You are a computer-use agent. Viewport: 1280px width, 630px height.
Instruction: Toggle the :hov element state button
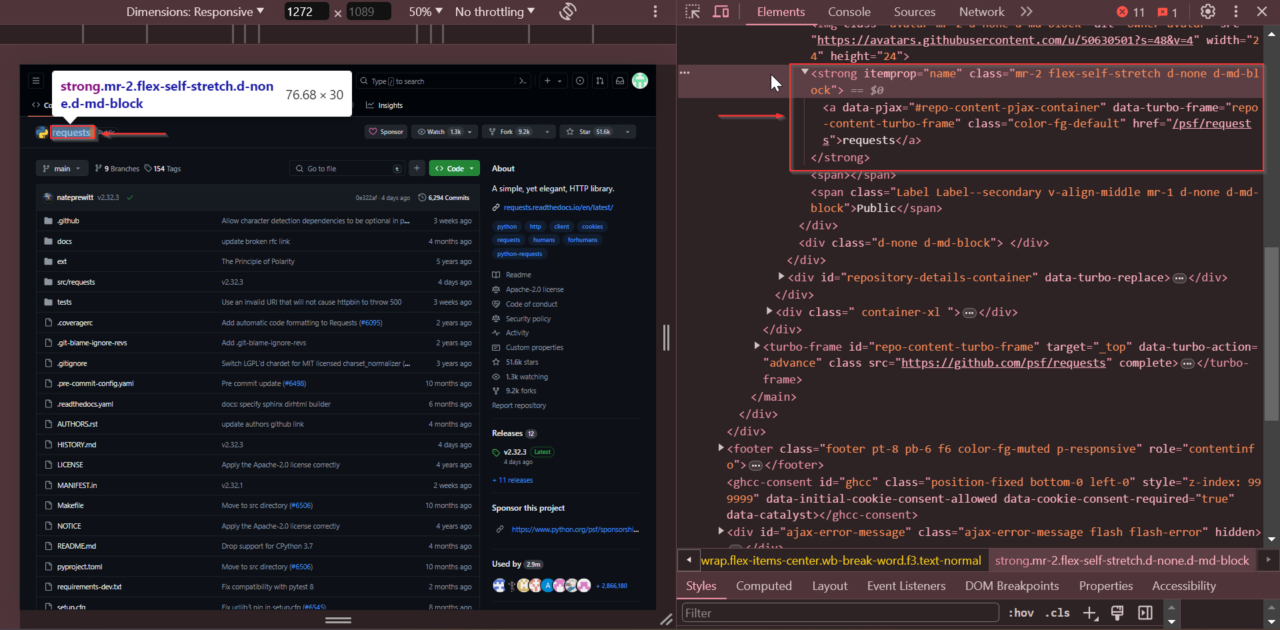click(x=1021, y=613)
